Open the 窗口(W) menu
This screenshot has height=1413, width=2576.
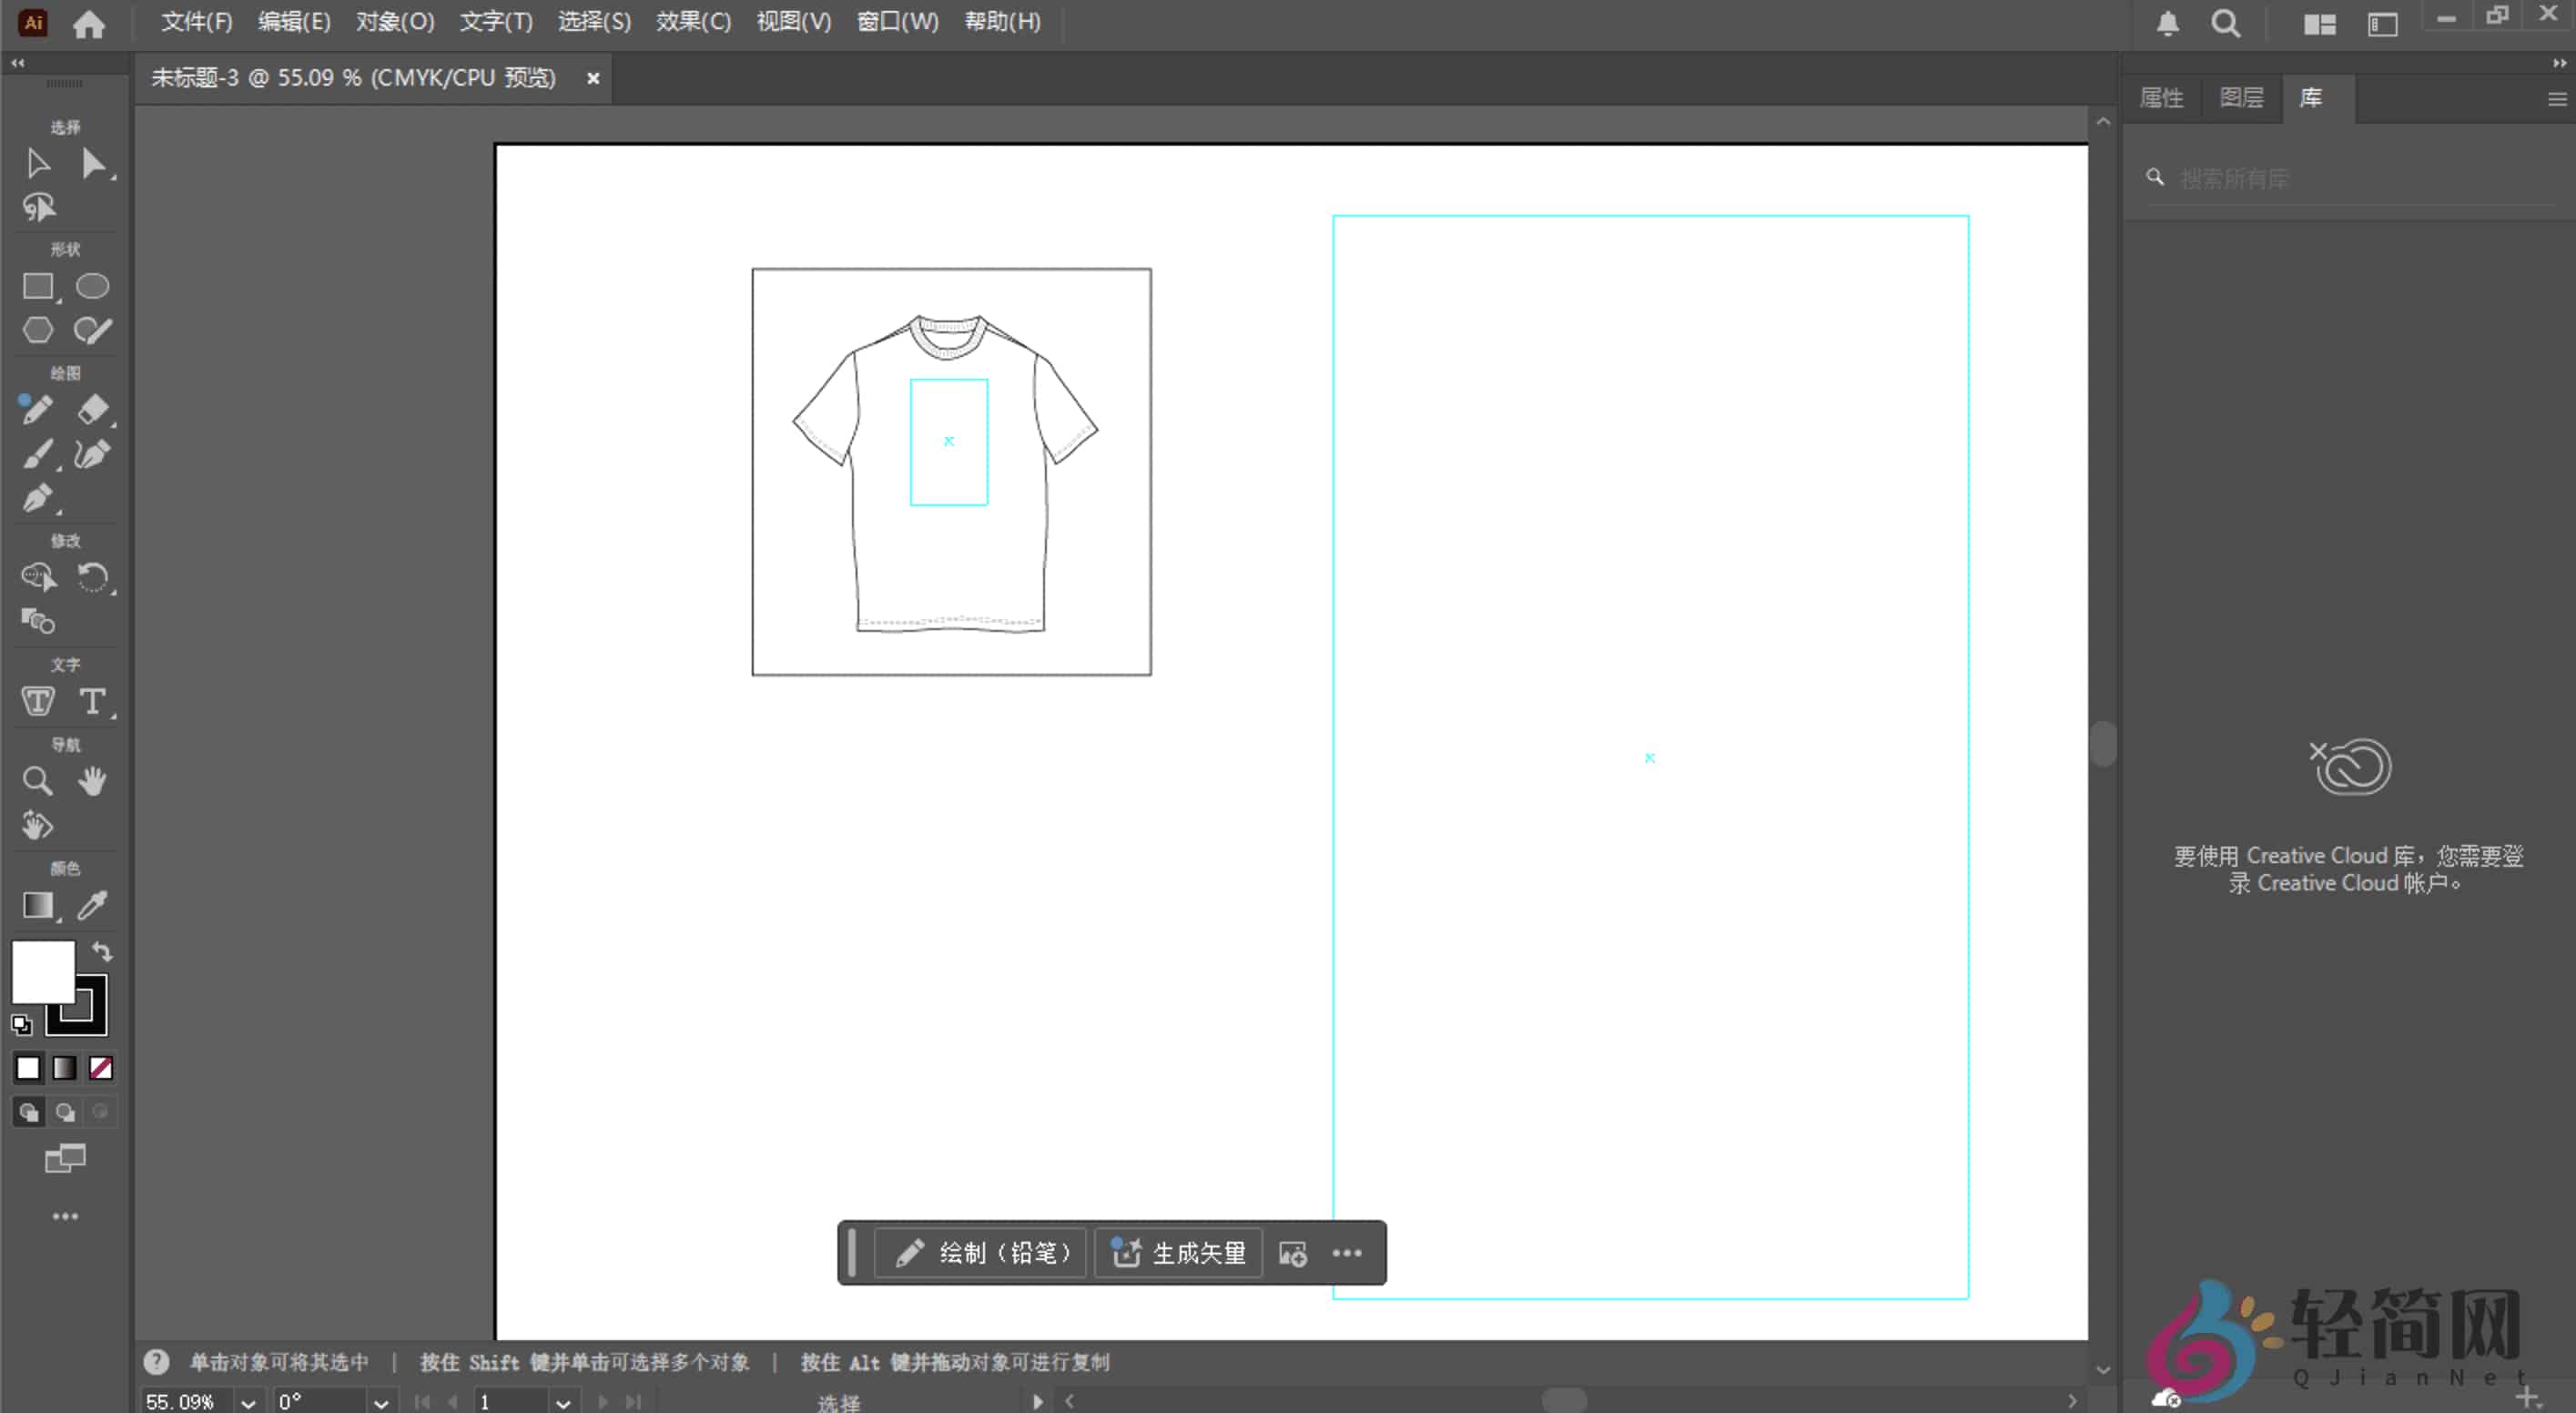tap(896, 22)
